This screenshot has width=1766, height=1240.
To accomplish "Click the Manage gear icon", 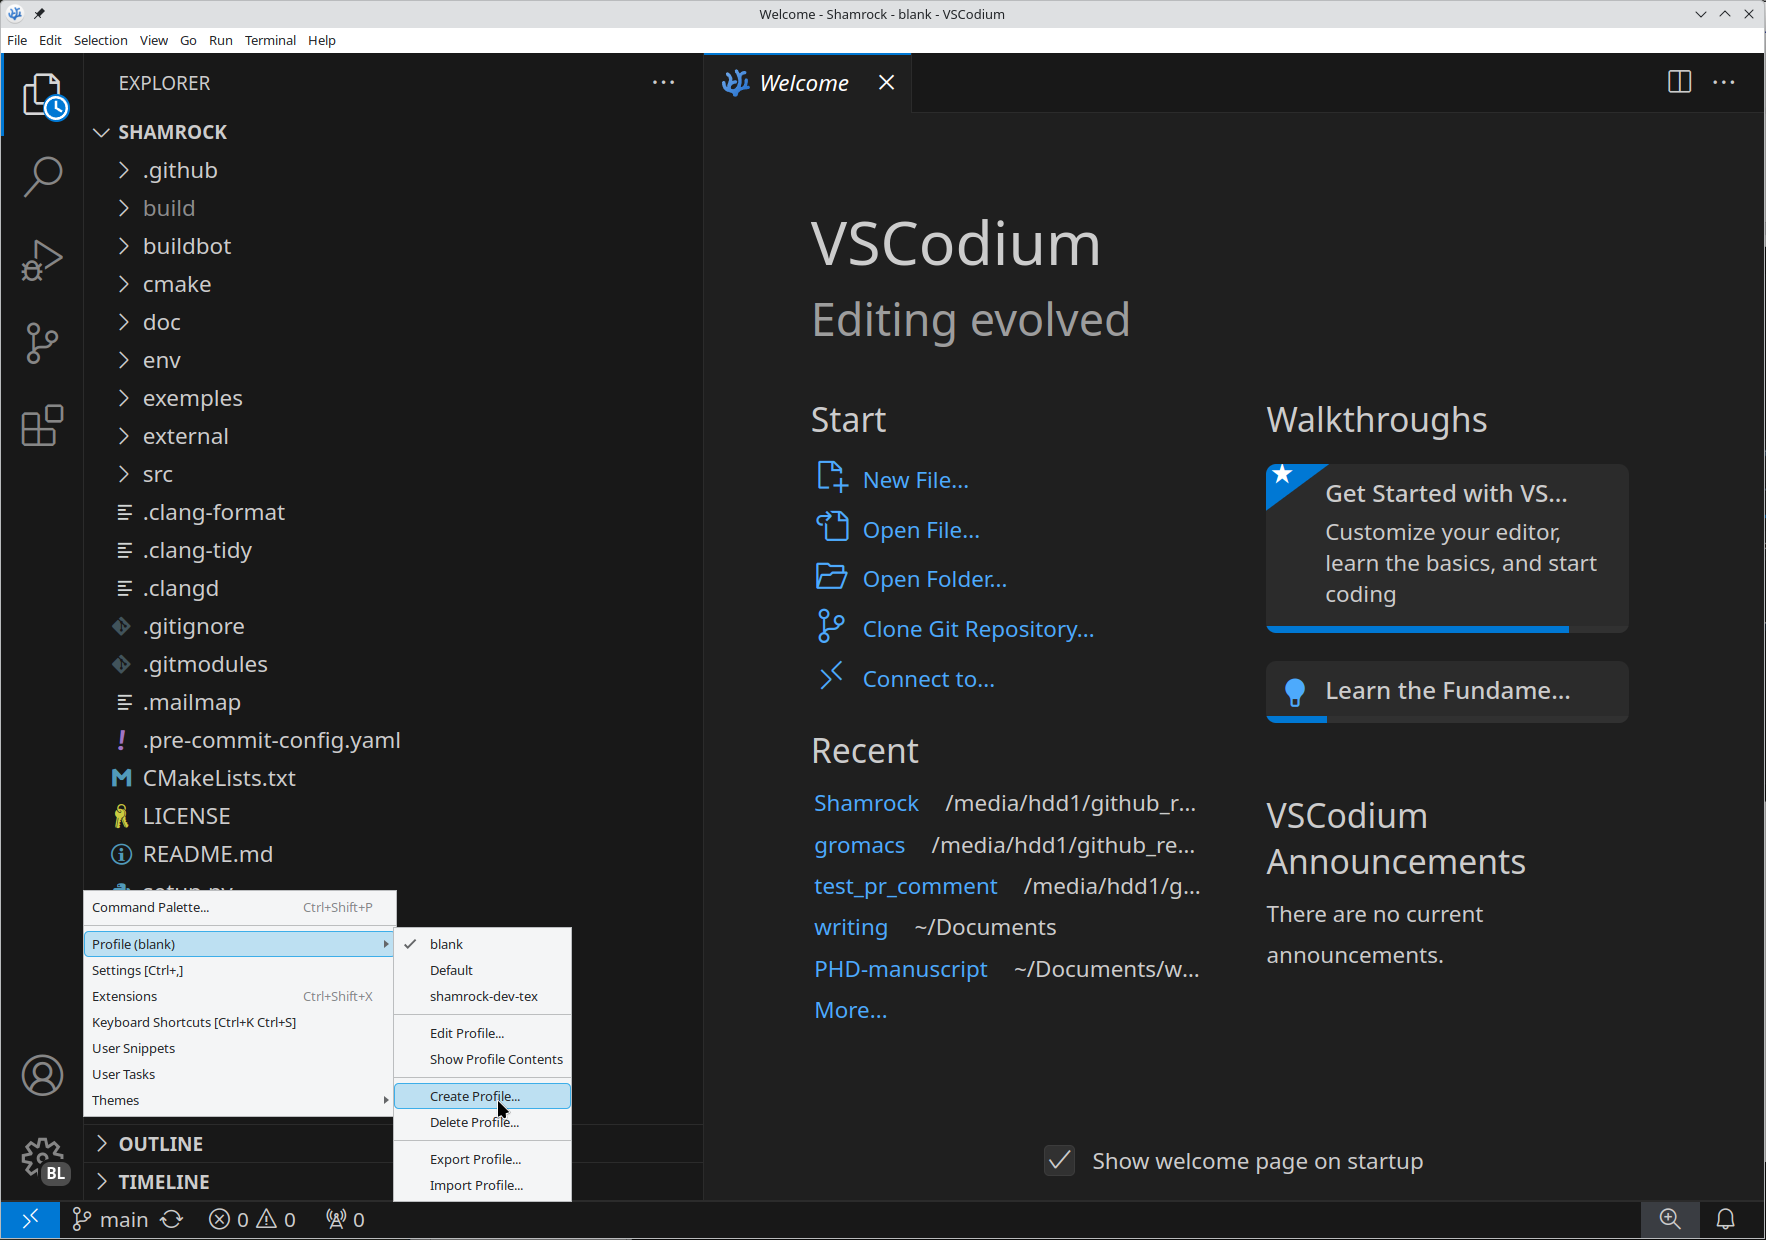I will 43,1160.
